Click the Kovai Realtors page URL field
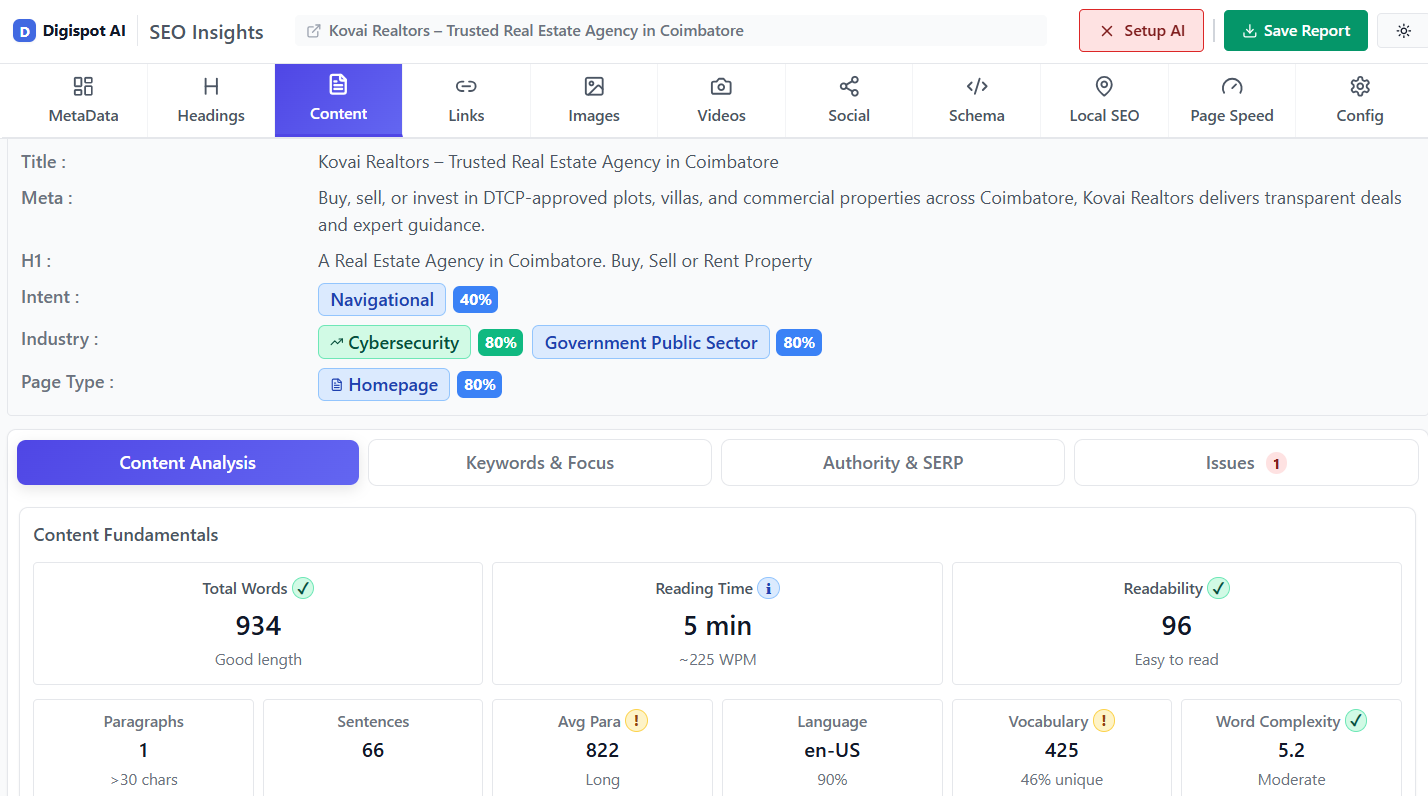The image size is (1428, 796). 671,31
